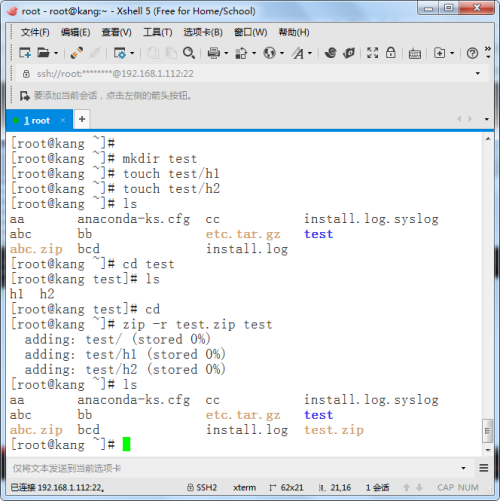500x501 pixels.
Task: Click the Help question mark icon
Action: [x=472, y=53]
